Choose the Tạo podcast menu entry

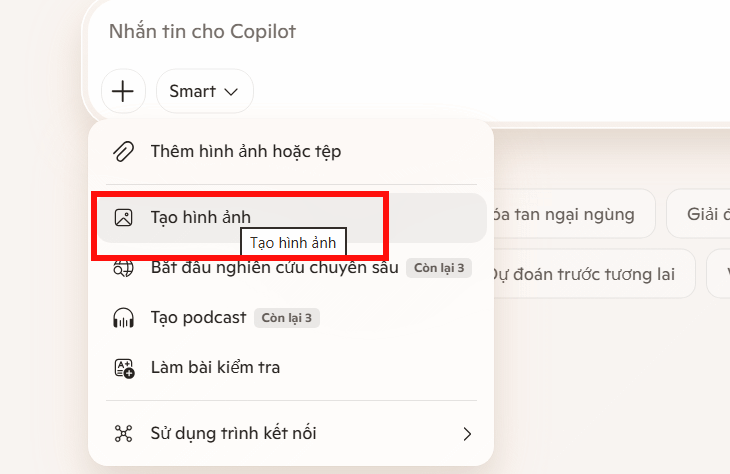[198, 318]
